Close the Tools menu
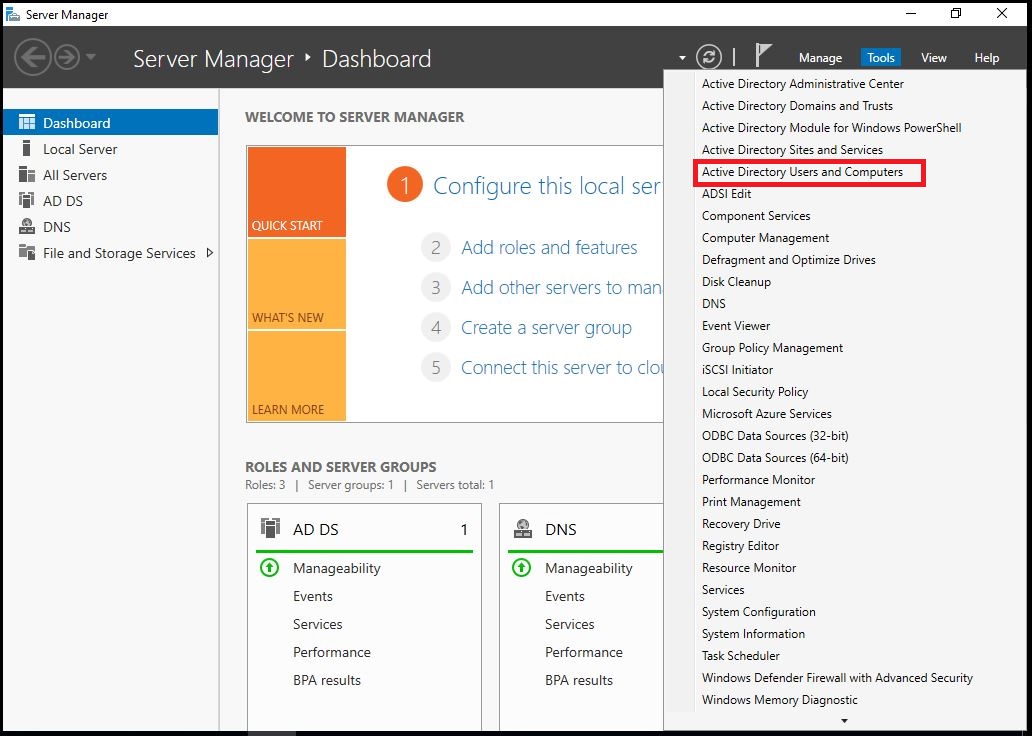The image size is (1032, 736). [881, 58]
